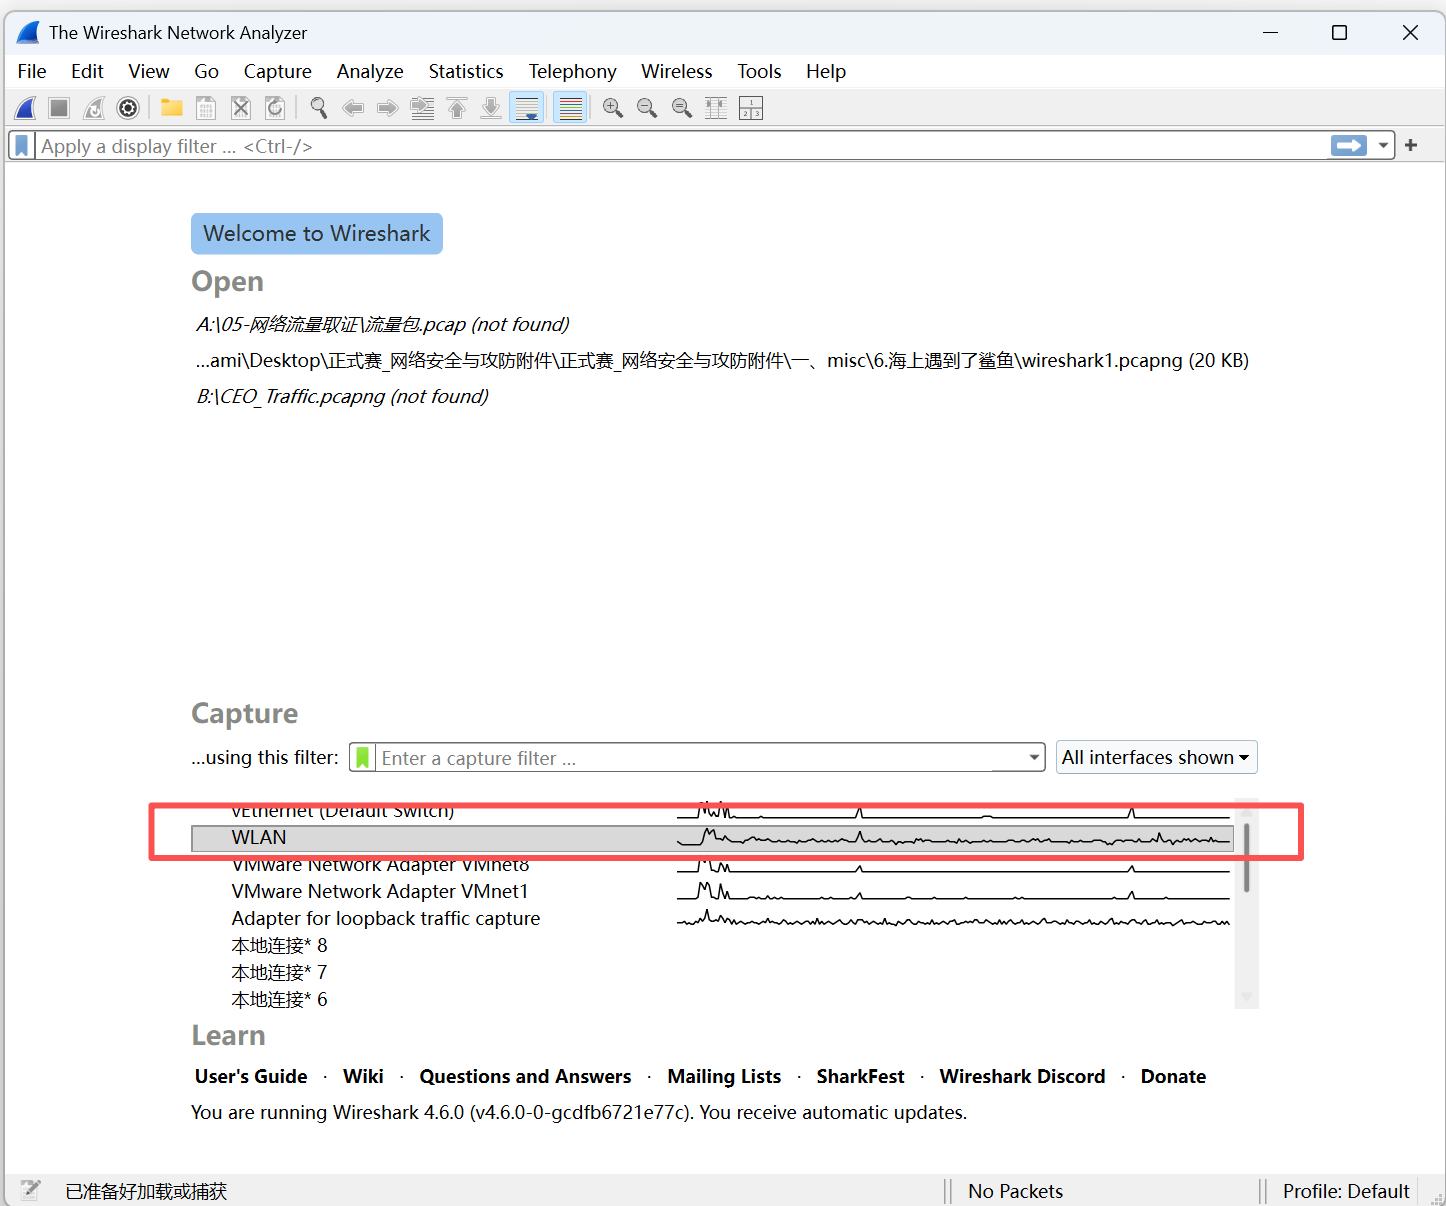Open the capture filter dropdown arrow
This screenshot has width=1446, height=1206.
pyautogui.click(x=1034, y=758)
